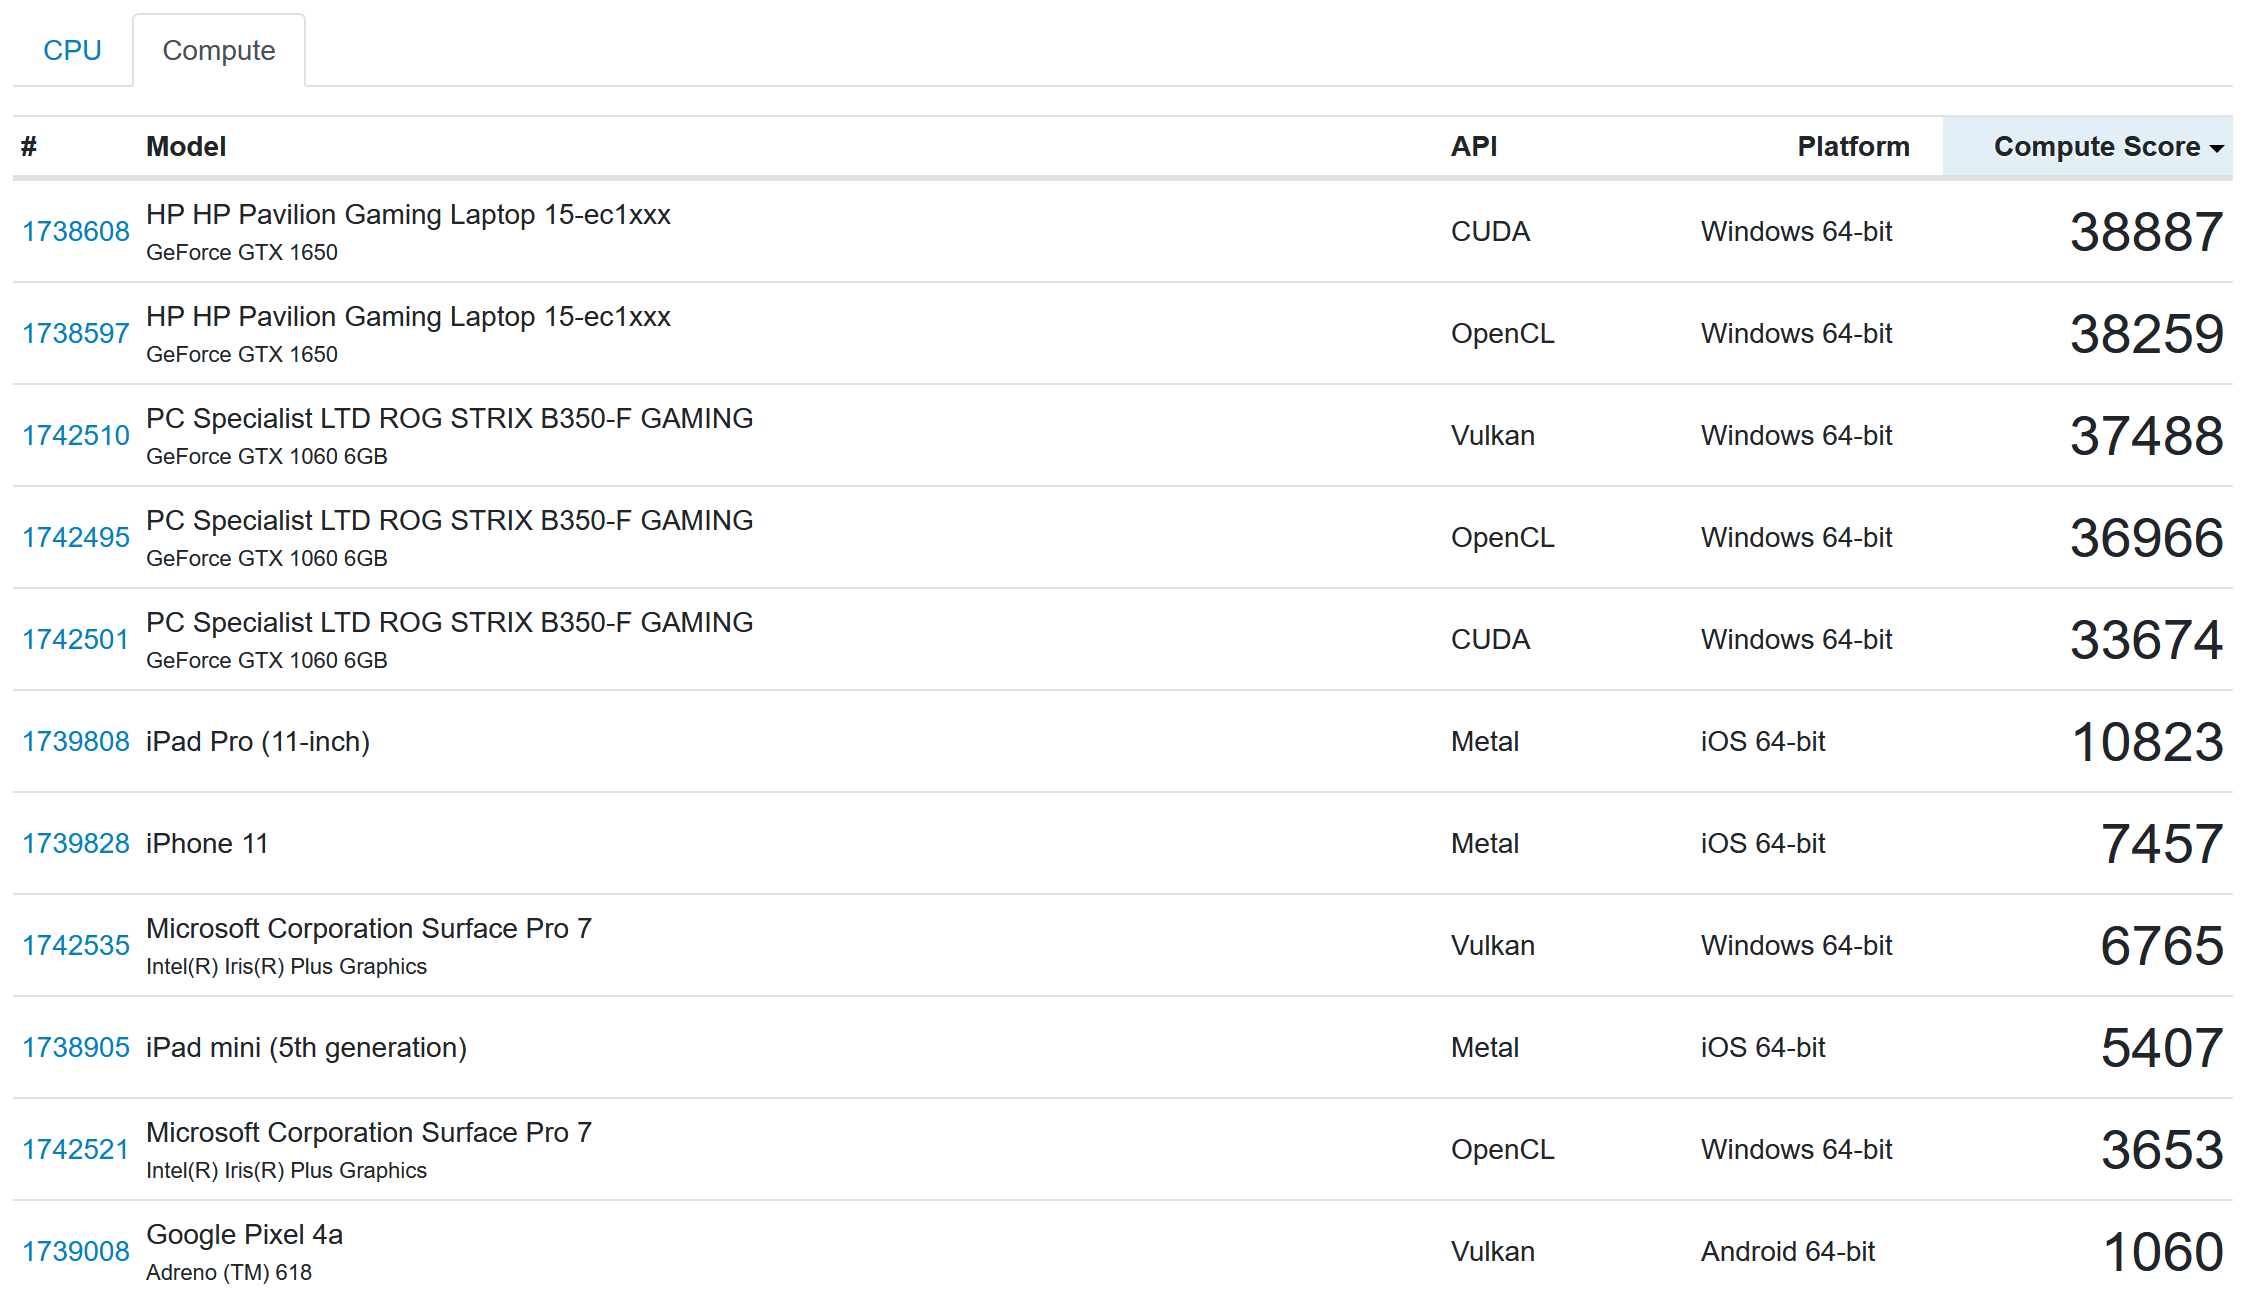Click the sort arrow next to Compute Score
The height and width of the screenshot is (1311, 2255).
tap(2217, 148)
